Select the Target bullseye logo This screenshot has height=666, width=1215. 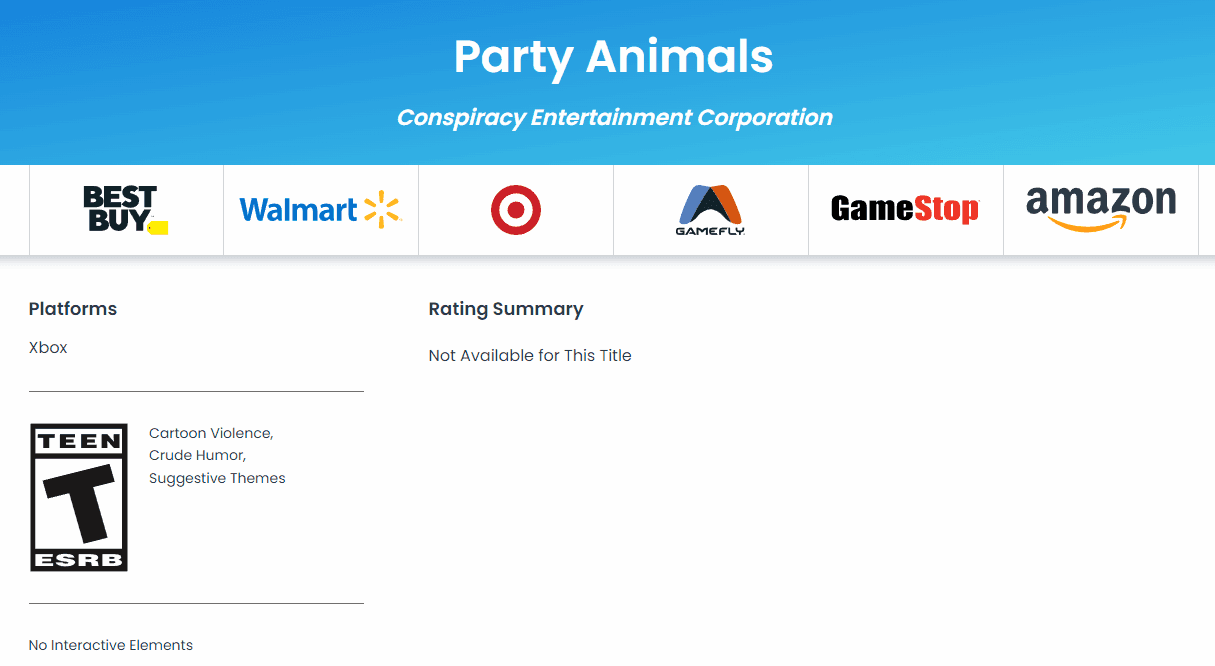pyautogui.click(x=516, y=210)
